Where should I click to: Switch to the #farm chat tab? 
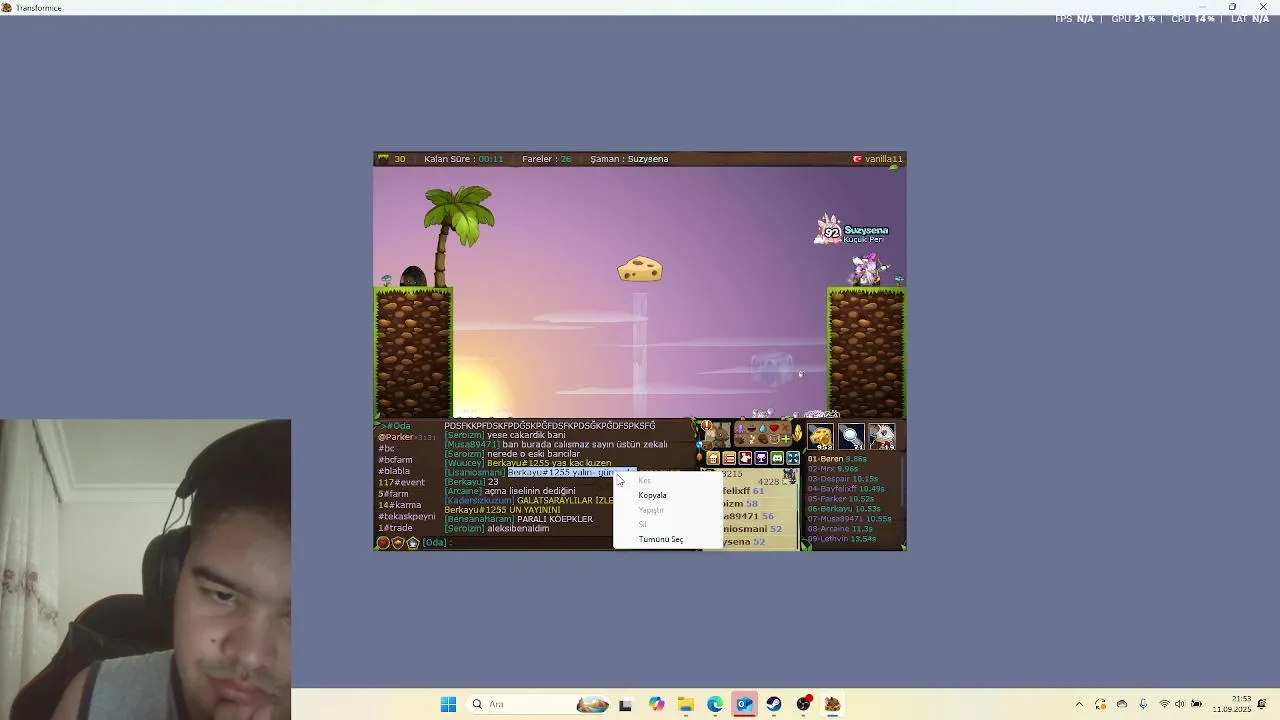[393, 494]
